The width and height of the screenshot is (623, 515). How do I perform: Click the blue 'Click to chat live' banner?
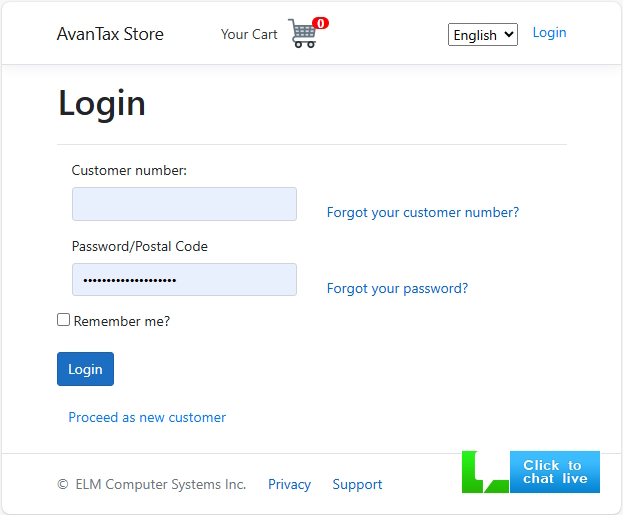554,472
